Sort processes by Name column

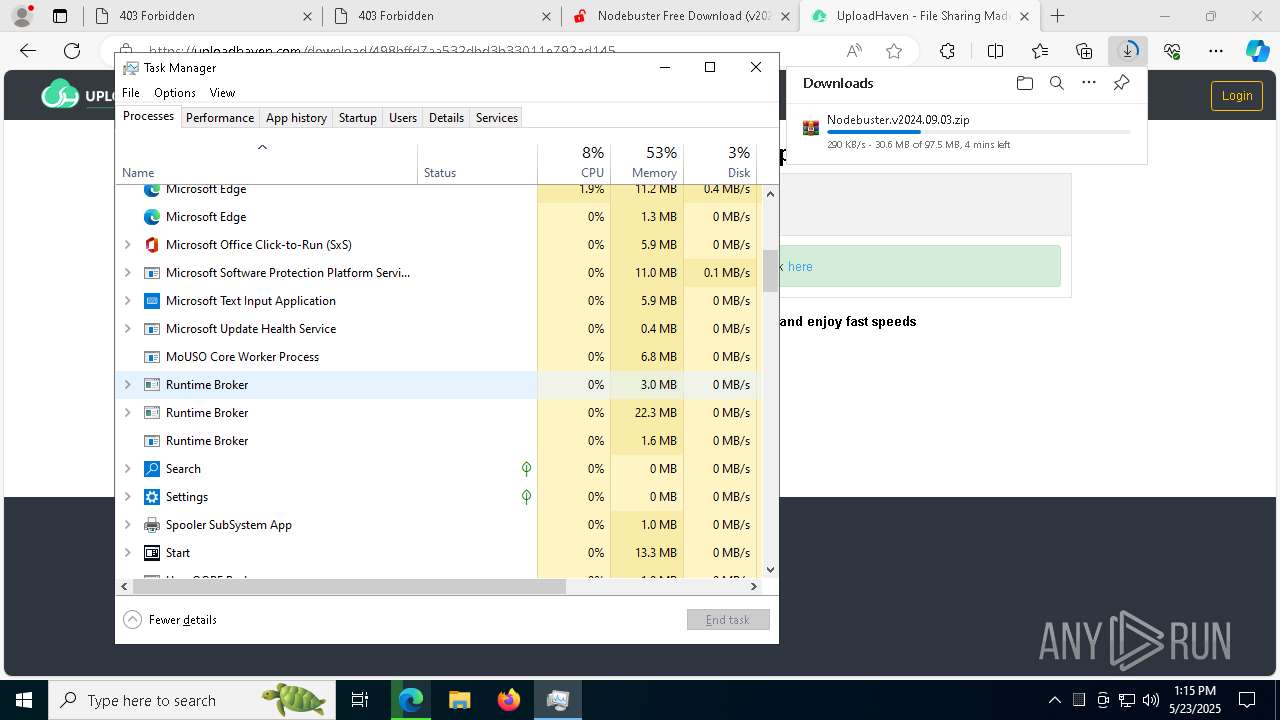(x=267, y=163)
